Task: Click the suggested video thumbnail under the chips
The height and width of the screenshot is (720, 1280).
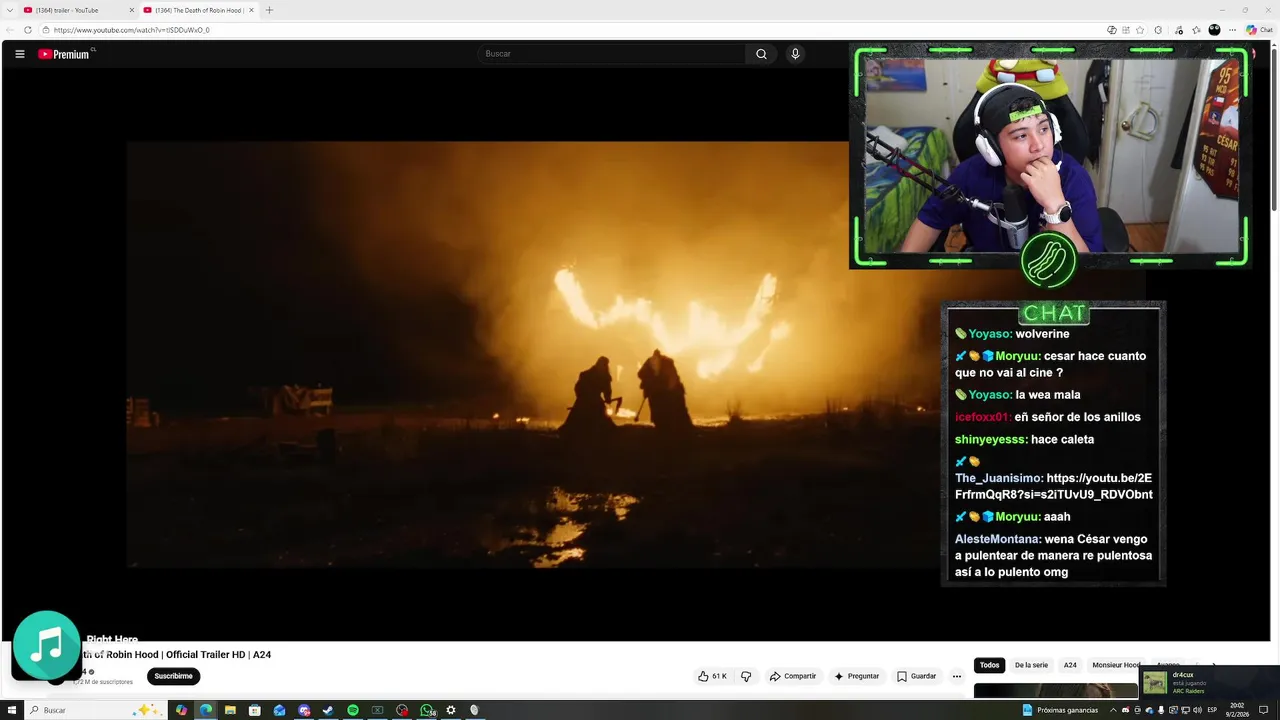Action: click(x=1056, y=690)
